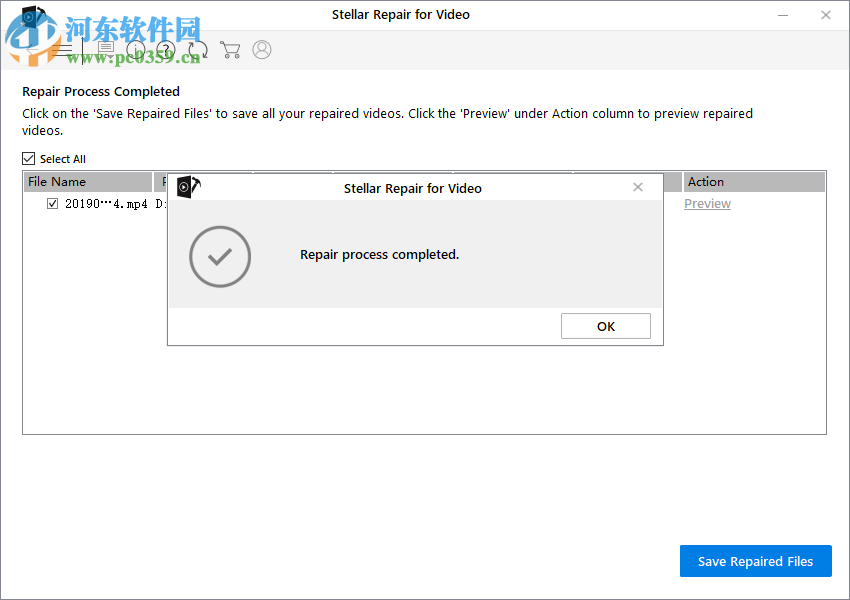Toggle the checkbox next to the mp4 file
This screenshot has width=850, height=600.
[52, 203]
